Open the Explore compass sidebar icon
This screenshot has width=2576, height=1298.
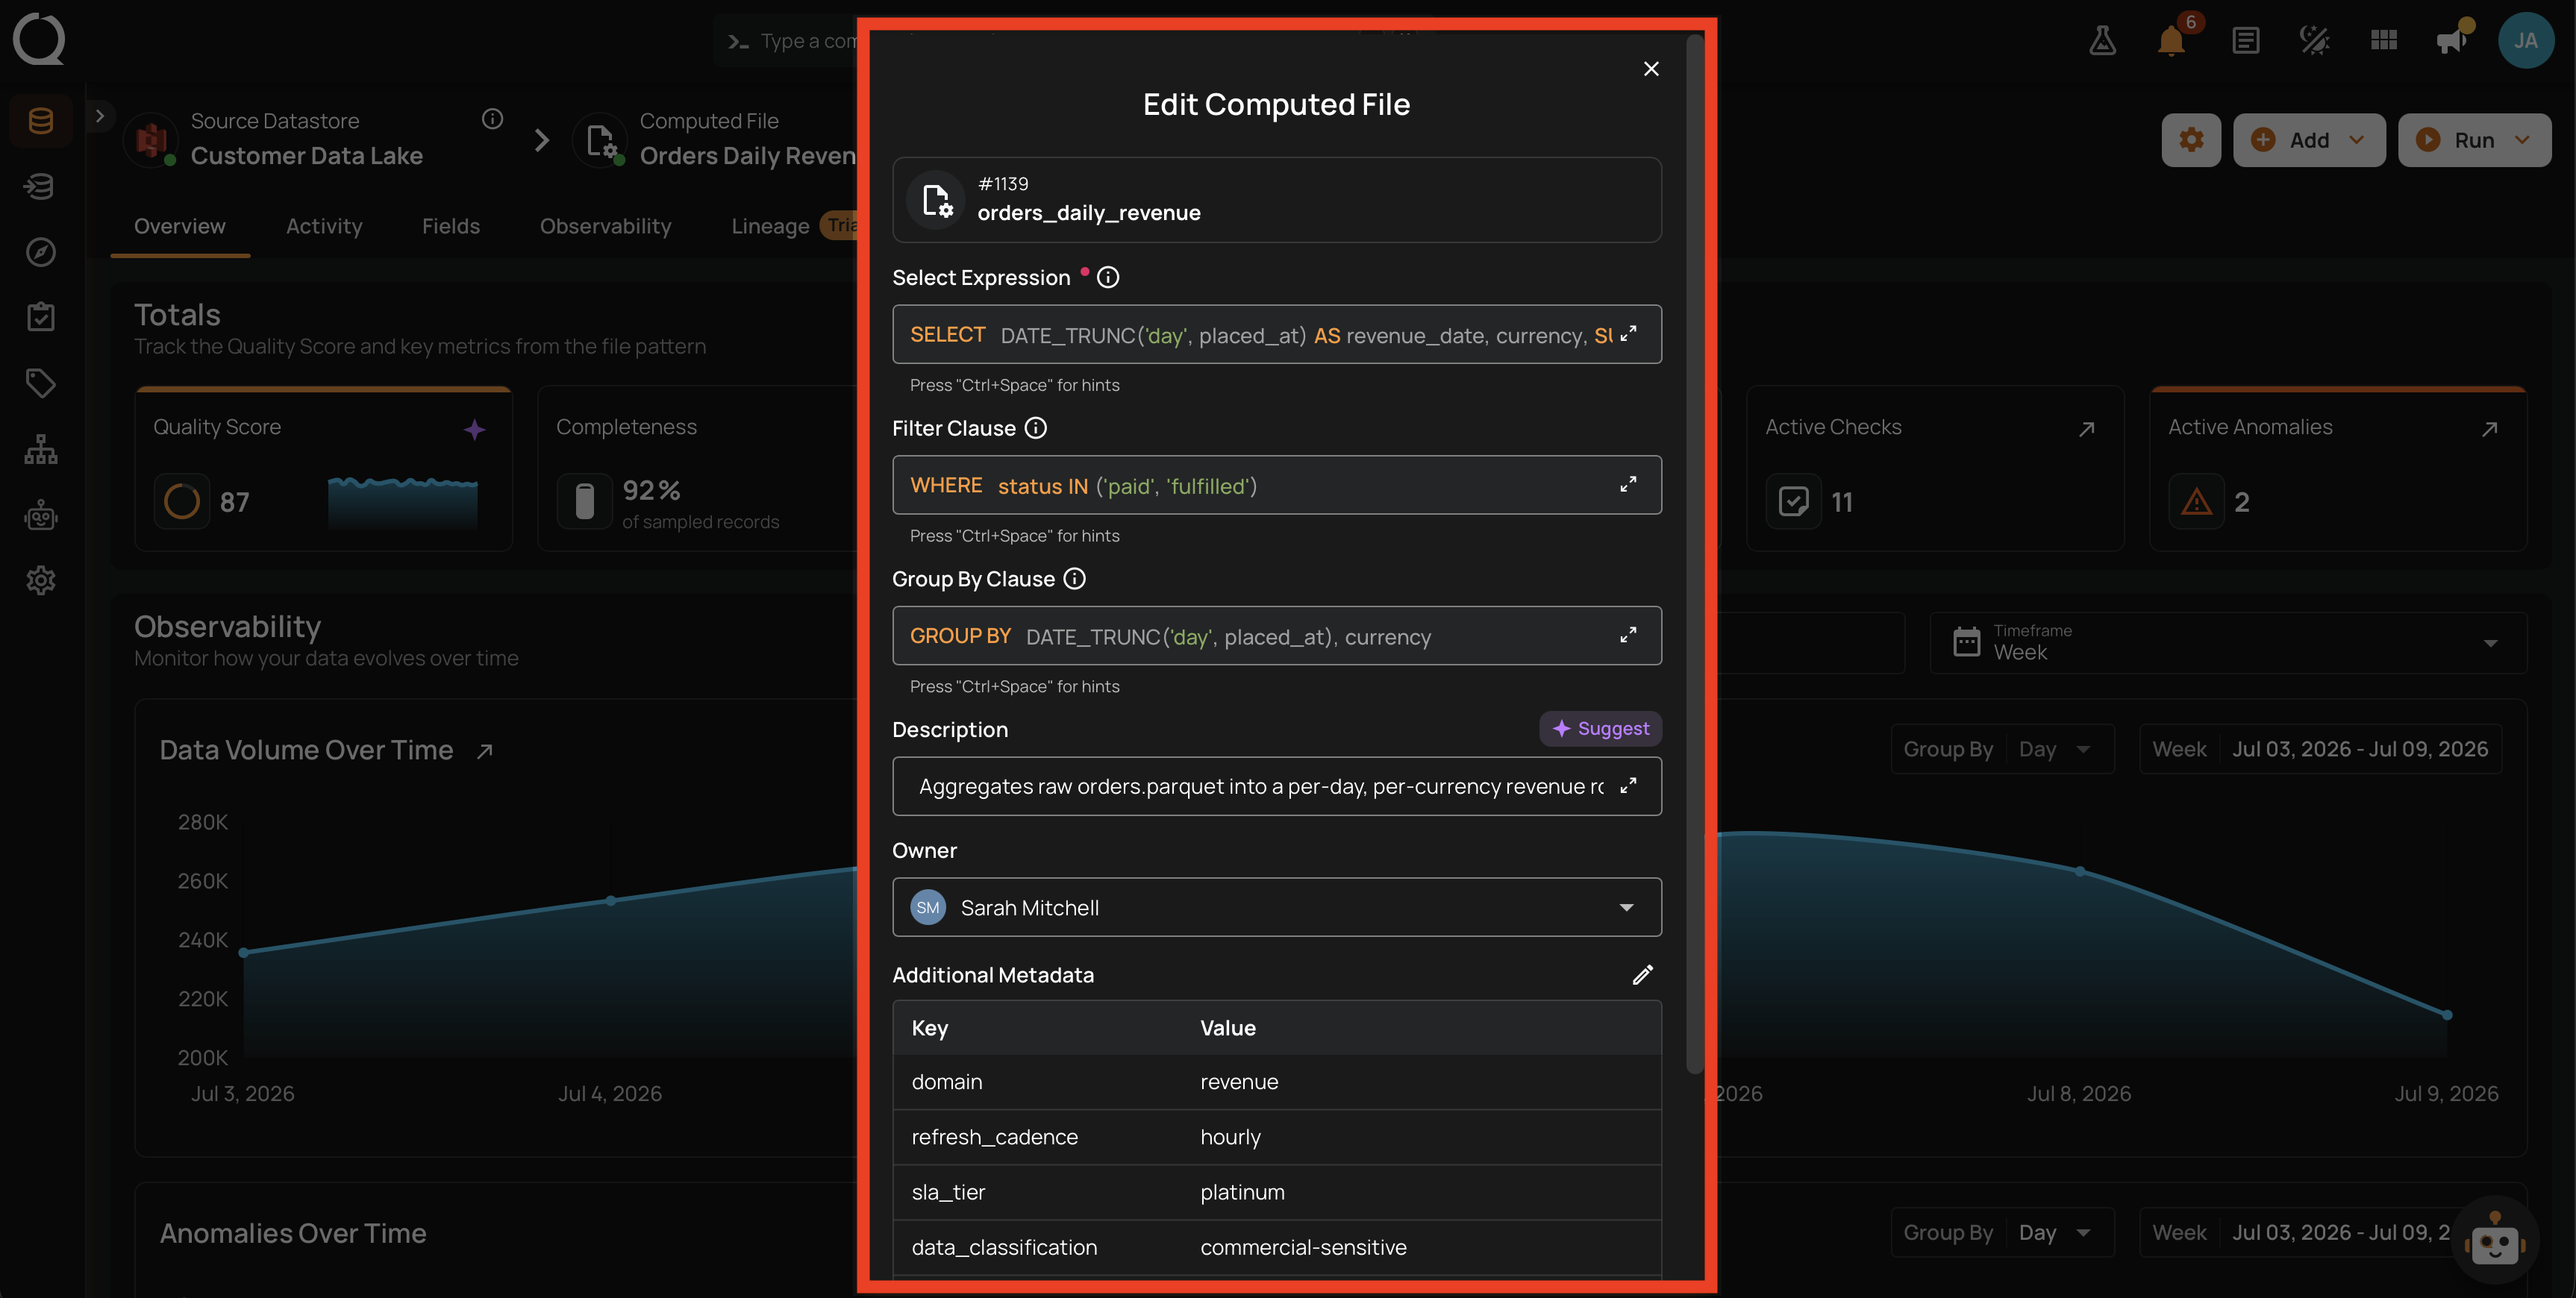point(40,252)
